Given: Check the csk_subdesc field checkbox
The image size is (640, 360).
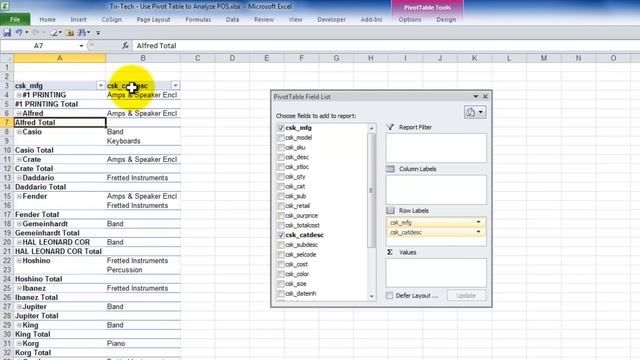Looking at the screenshot, I should 281,245.
